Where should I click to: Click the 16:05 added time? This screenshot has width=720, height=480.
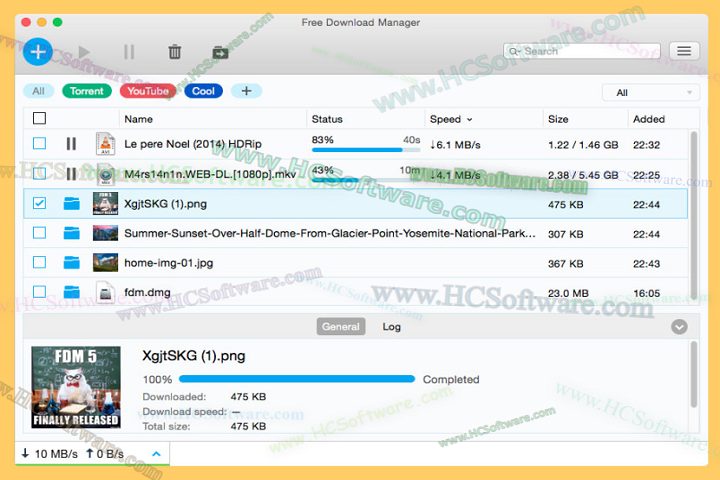[646, 293]
